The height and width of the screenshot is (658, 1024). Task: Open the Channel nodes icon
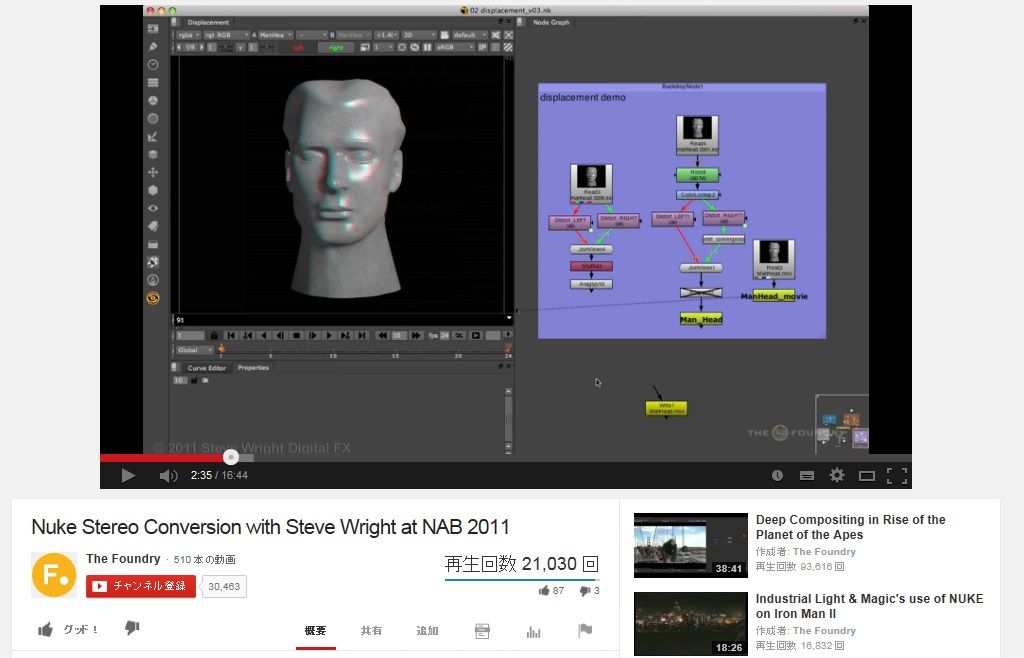coord(153,83)
